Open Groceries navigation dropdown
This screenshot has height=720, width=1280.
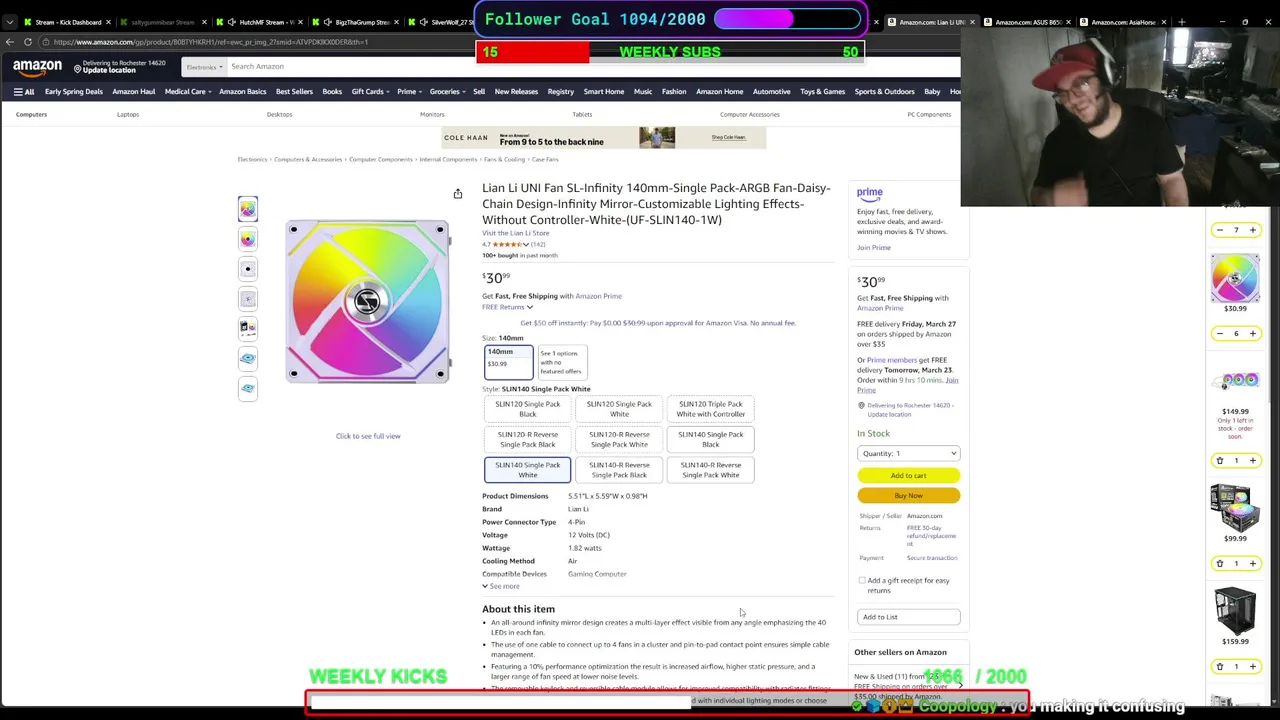pos(447,92)
